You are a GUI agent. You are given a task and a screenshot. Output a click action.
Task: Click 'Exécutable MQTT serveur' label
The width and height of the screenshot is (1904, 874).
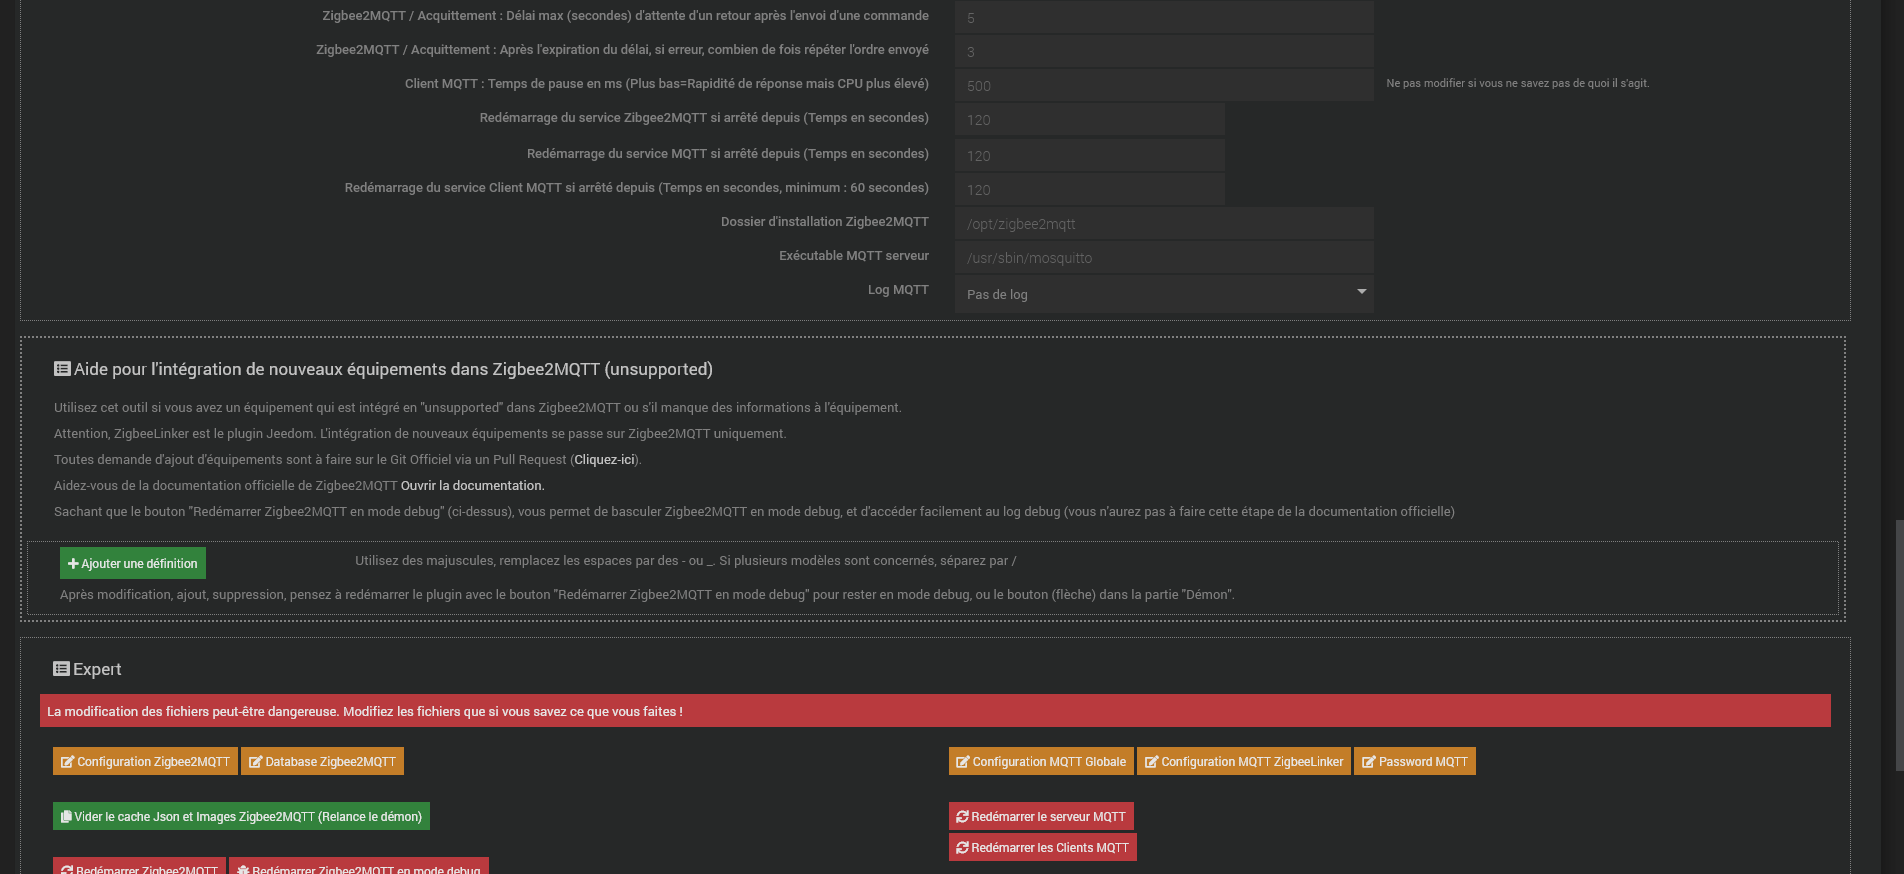(x=854, y=256)
